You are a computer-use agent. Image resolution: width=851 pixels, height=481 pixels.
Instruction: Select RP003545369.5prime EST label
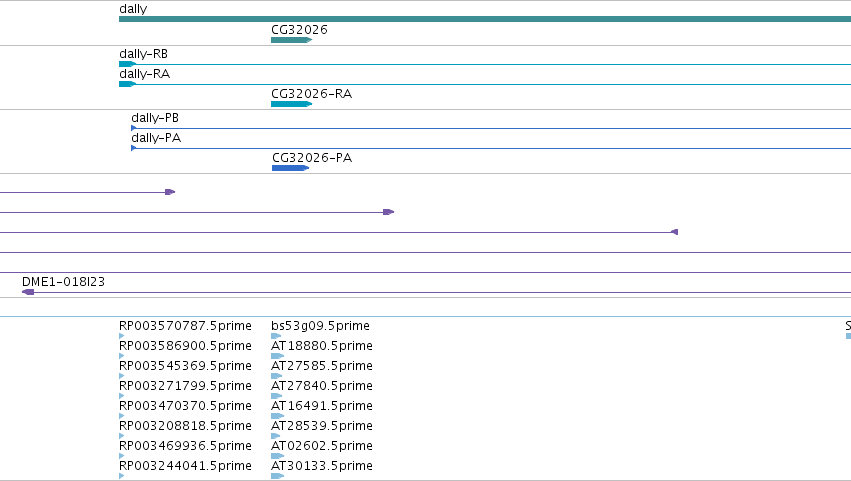(185, 366)
